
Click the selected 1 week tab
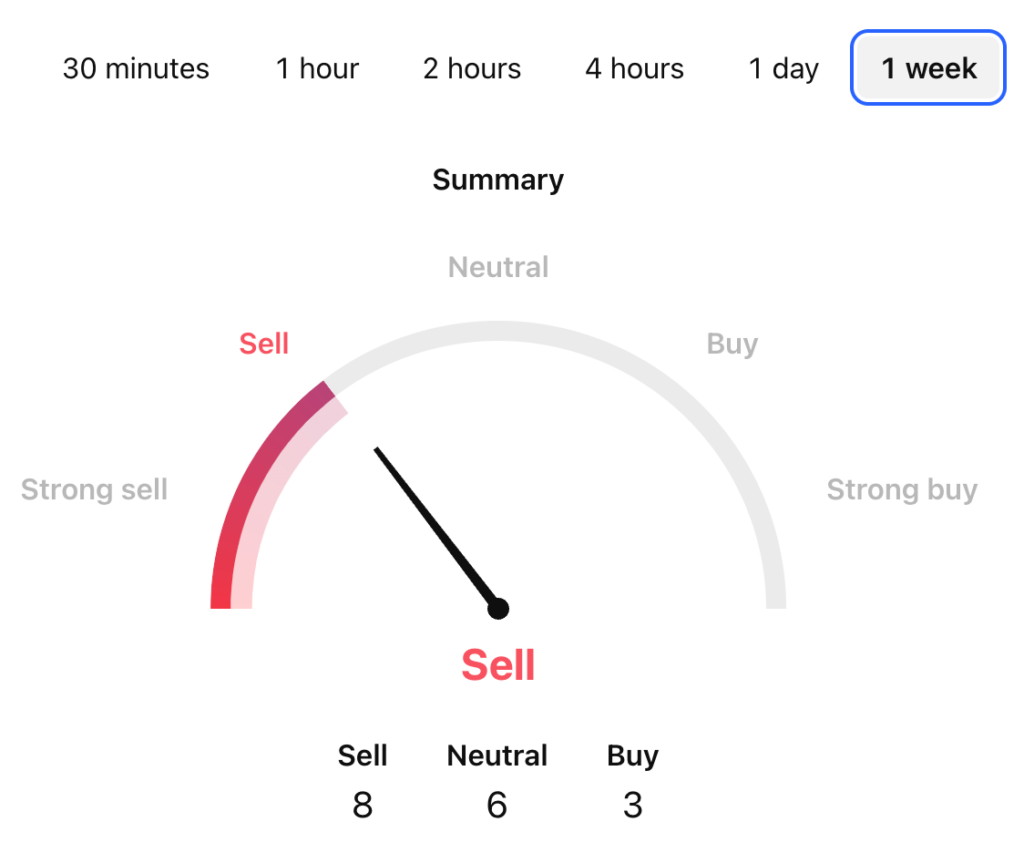[928, 68]
